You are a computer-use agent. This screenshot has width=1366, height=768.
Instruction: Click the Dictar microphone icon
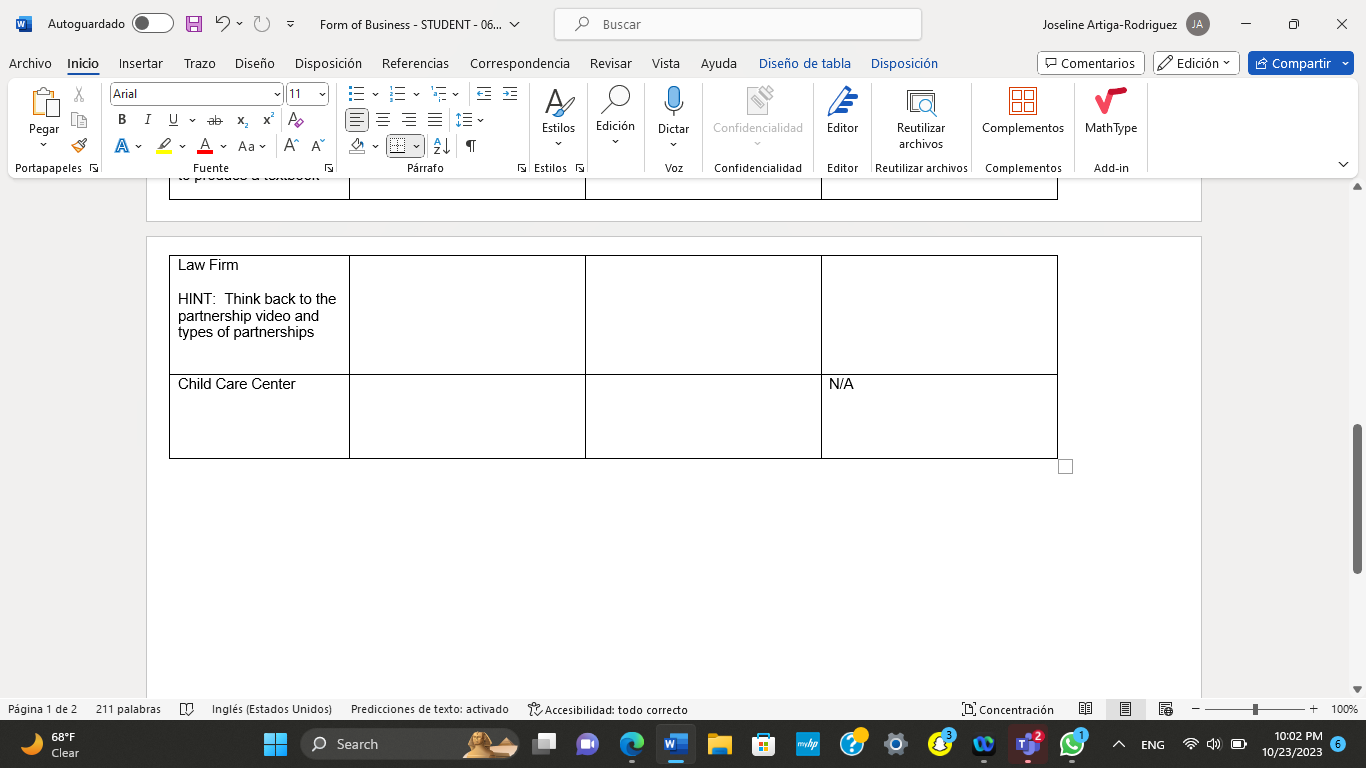pyautogui.click(x=673, y=101)
